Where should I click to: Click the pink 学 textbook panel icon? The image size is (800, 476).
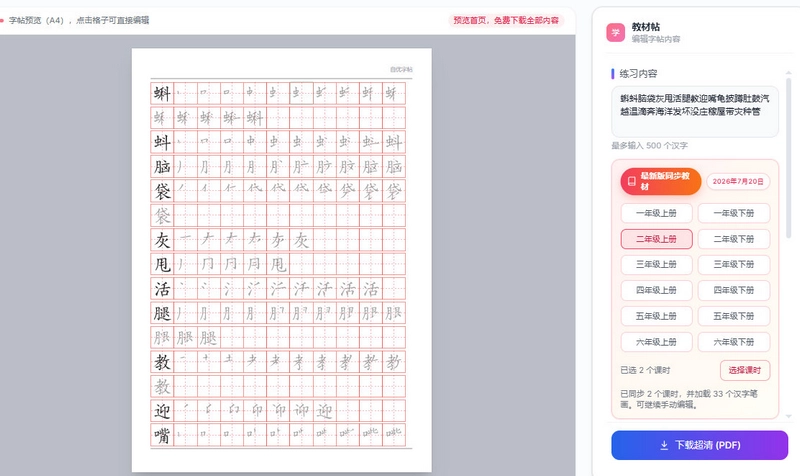click(x=615, y=33)
